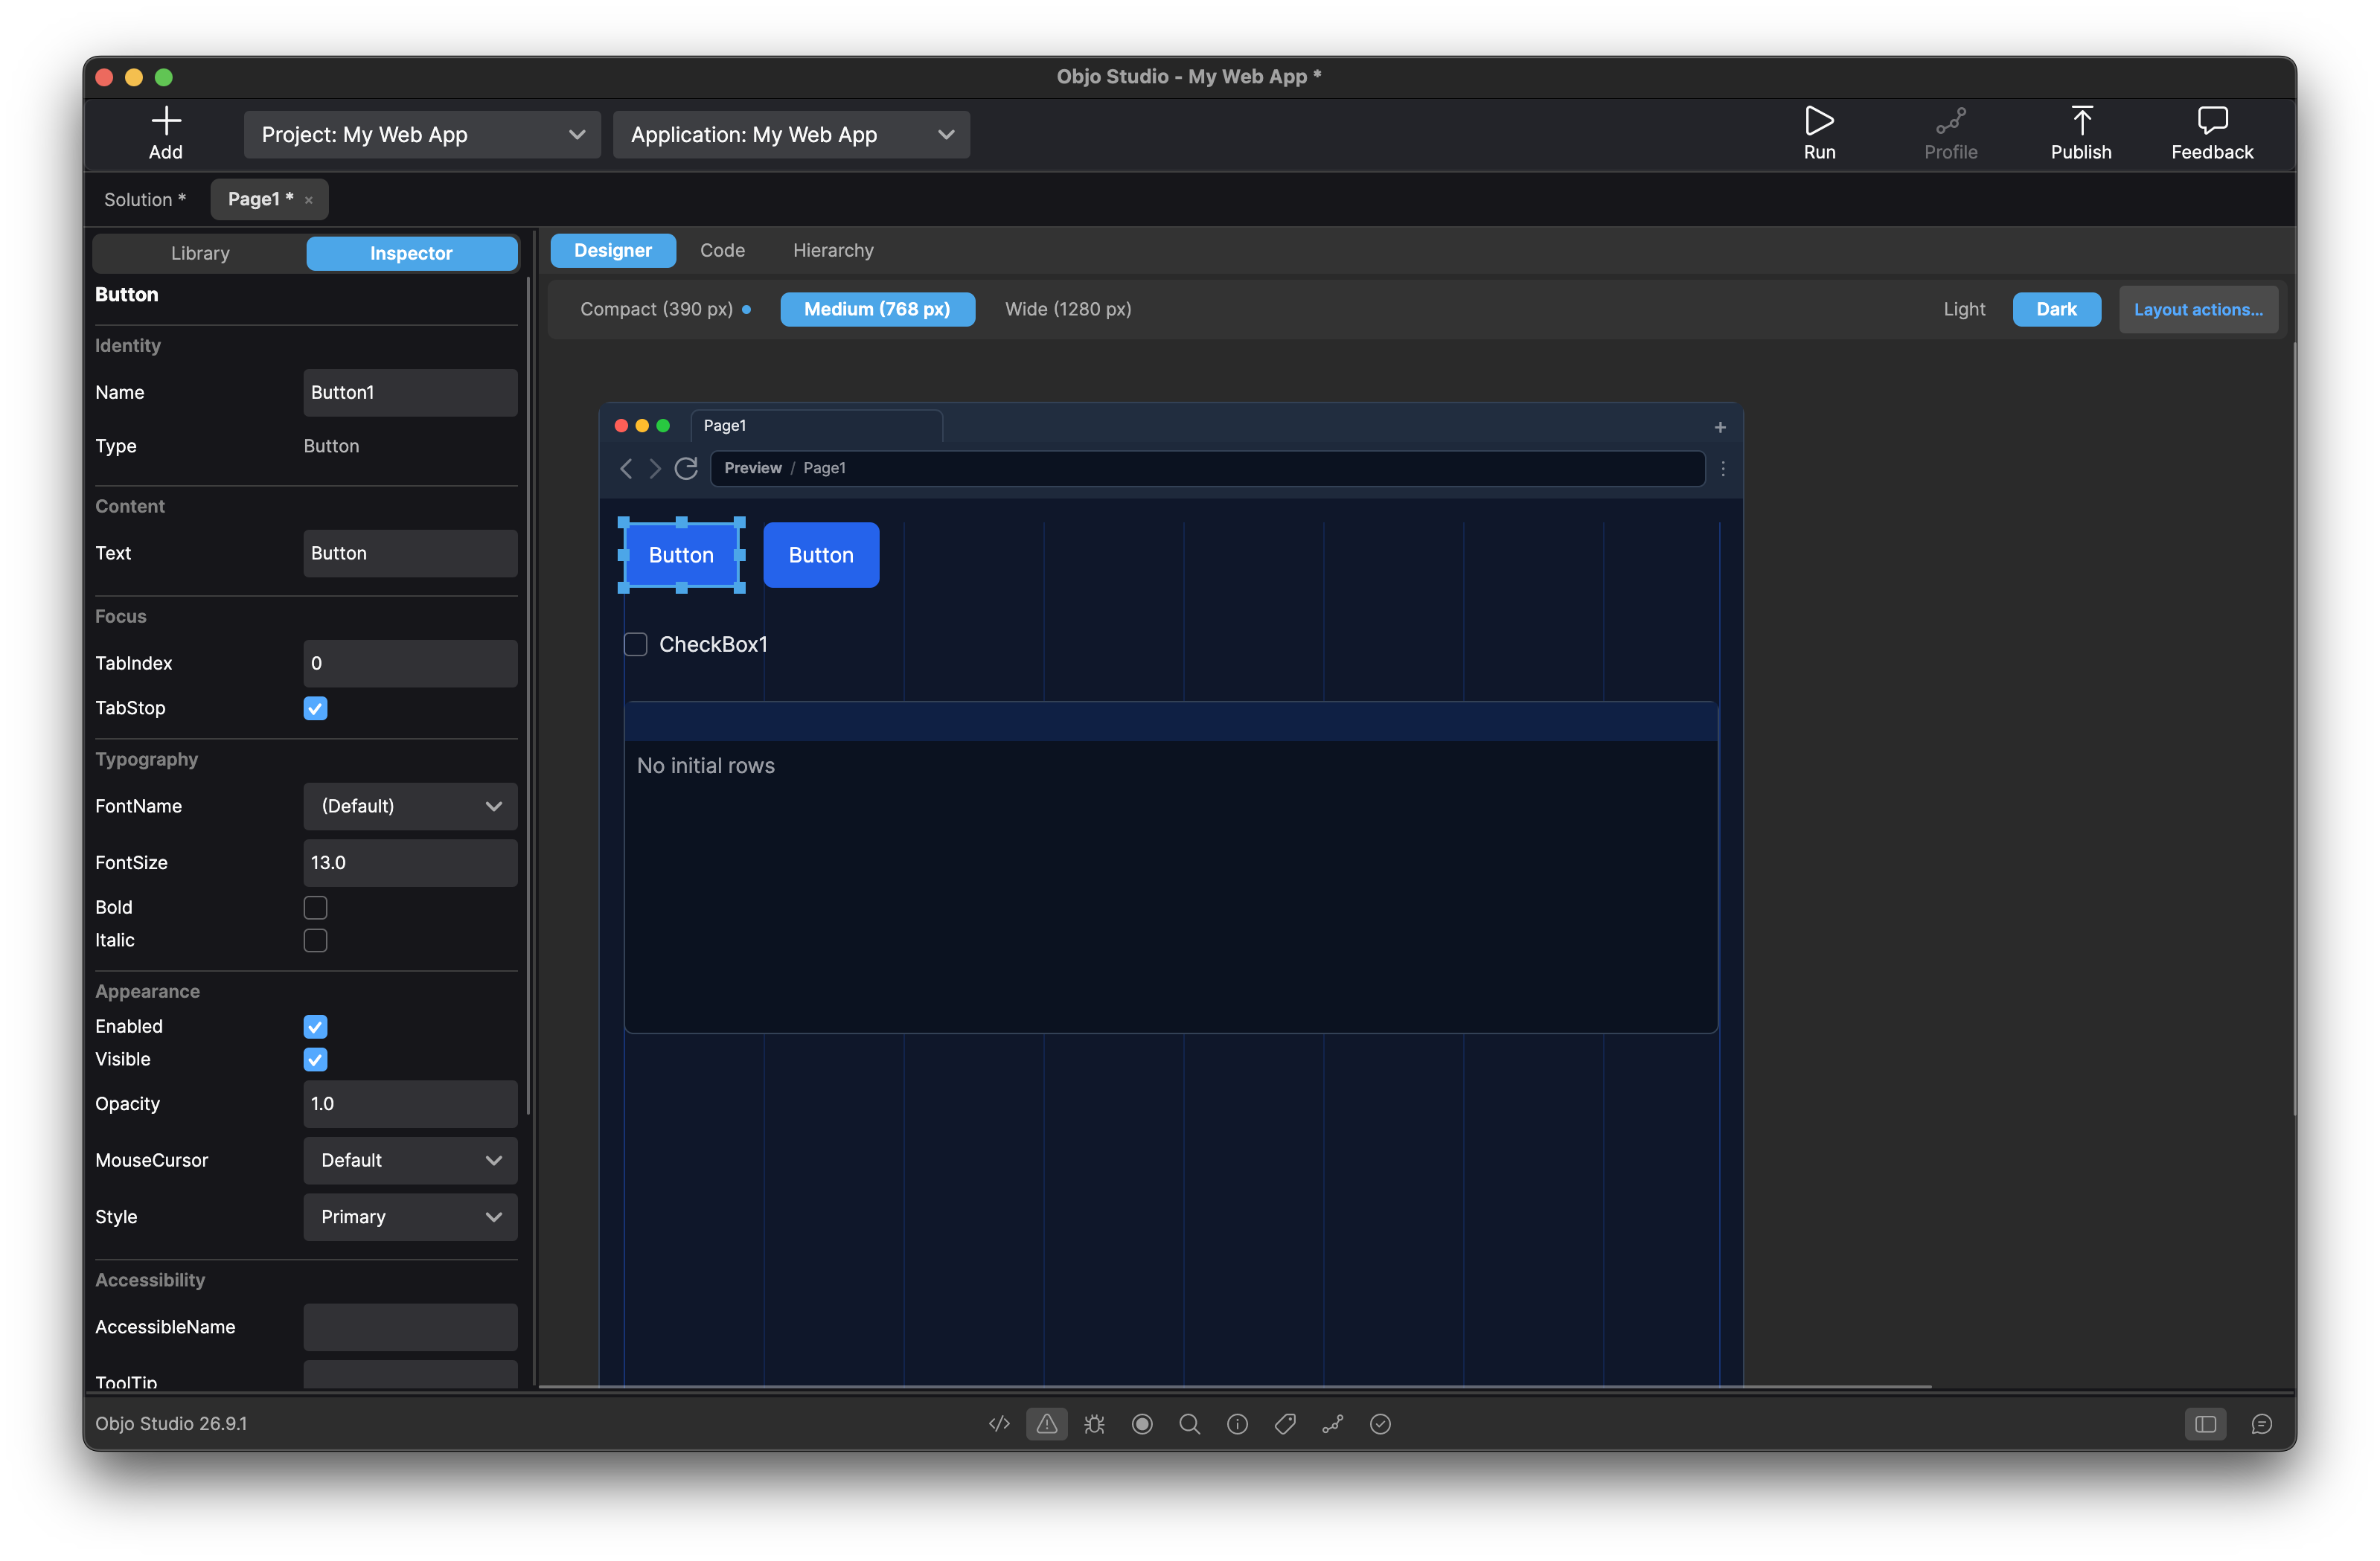Open the chat bubble icon at bottom right
2380x1561 pixels.
click(x=2261, y=1423)
